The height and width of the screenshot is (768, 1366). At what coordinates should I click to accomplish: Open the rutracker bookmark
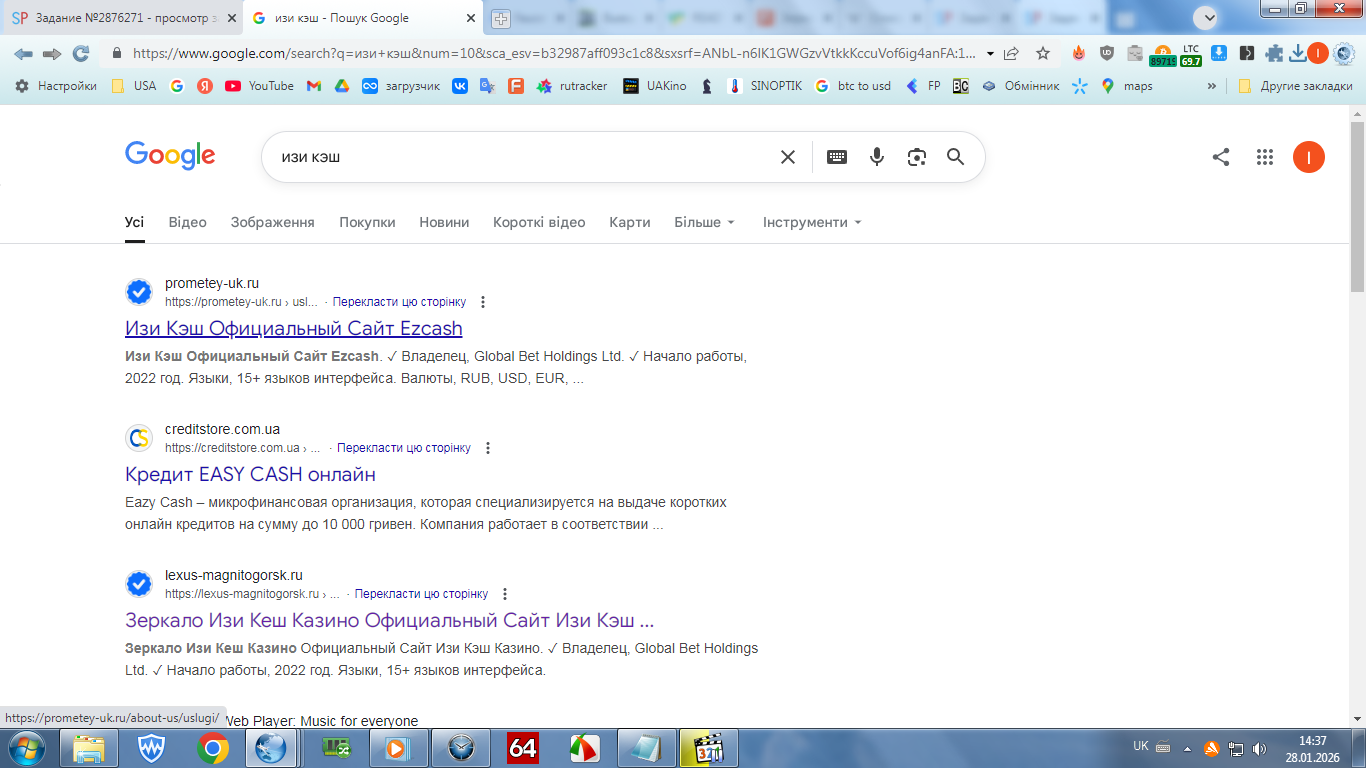[572, 86]
